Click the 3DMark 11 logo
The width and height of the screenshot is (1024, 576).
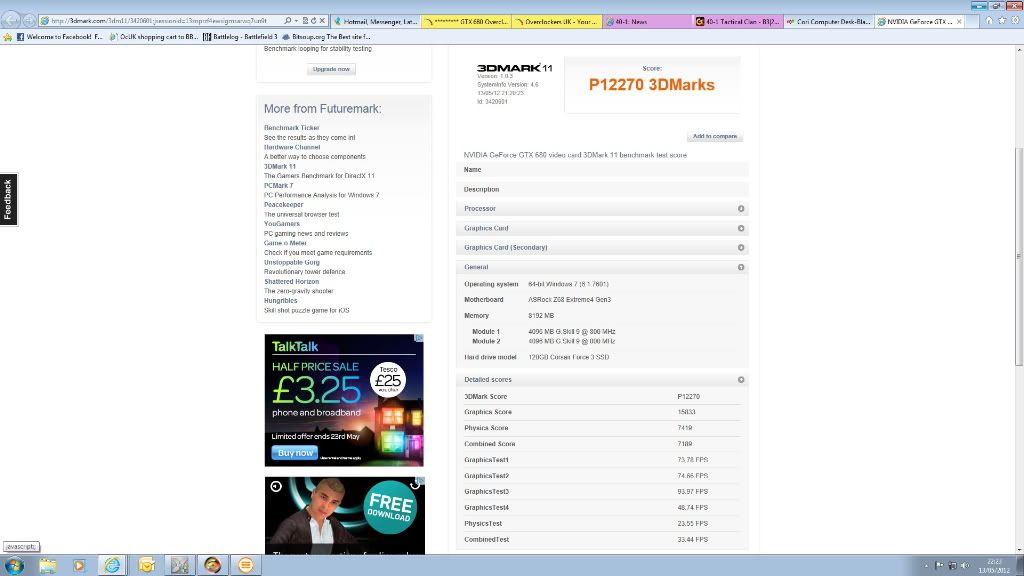click(515, 68)
